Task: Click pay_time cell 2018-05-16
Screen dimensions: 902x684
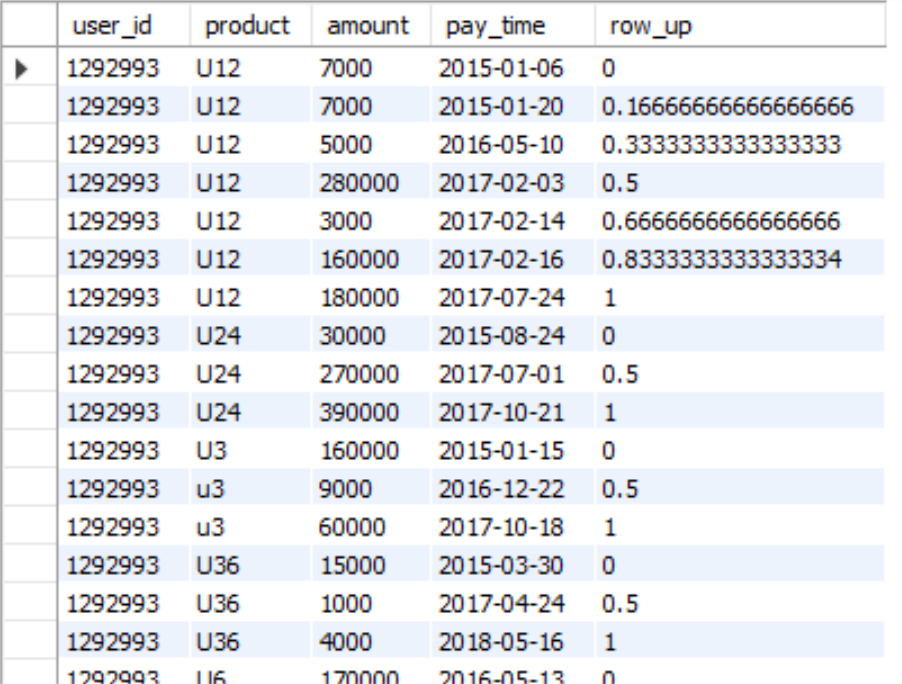Action: tap(512, 642)
